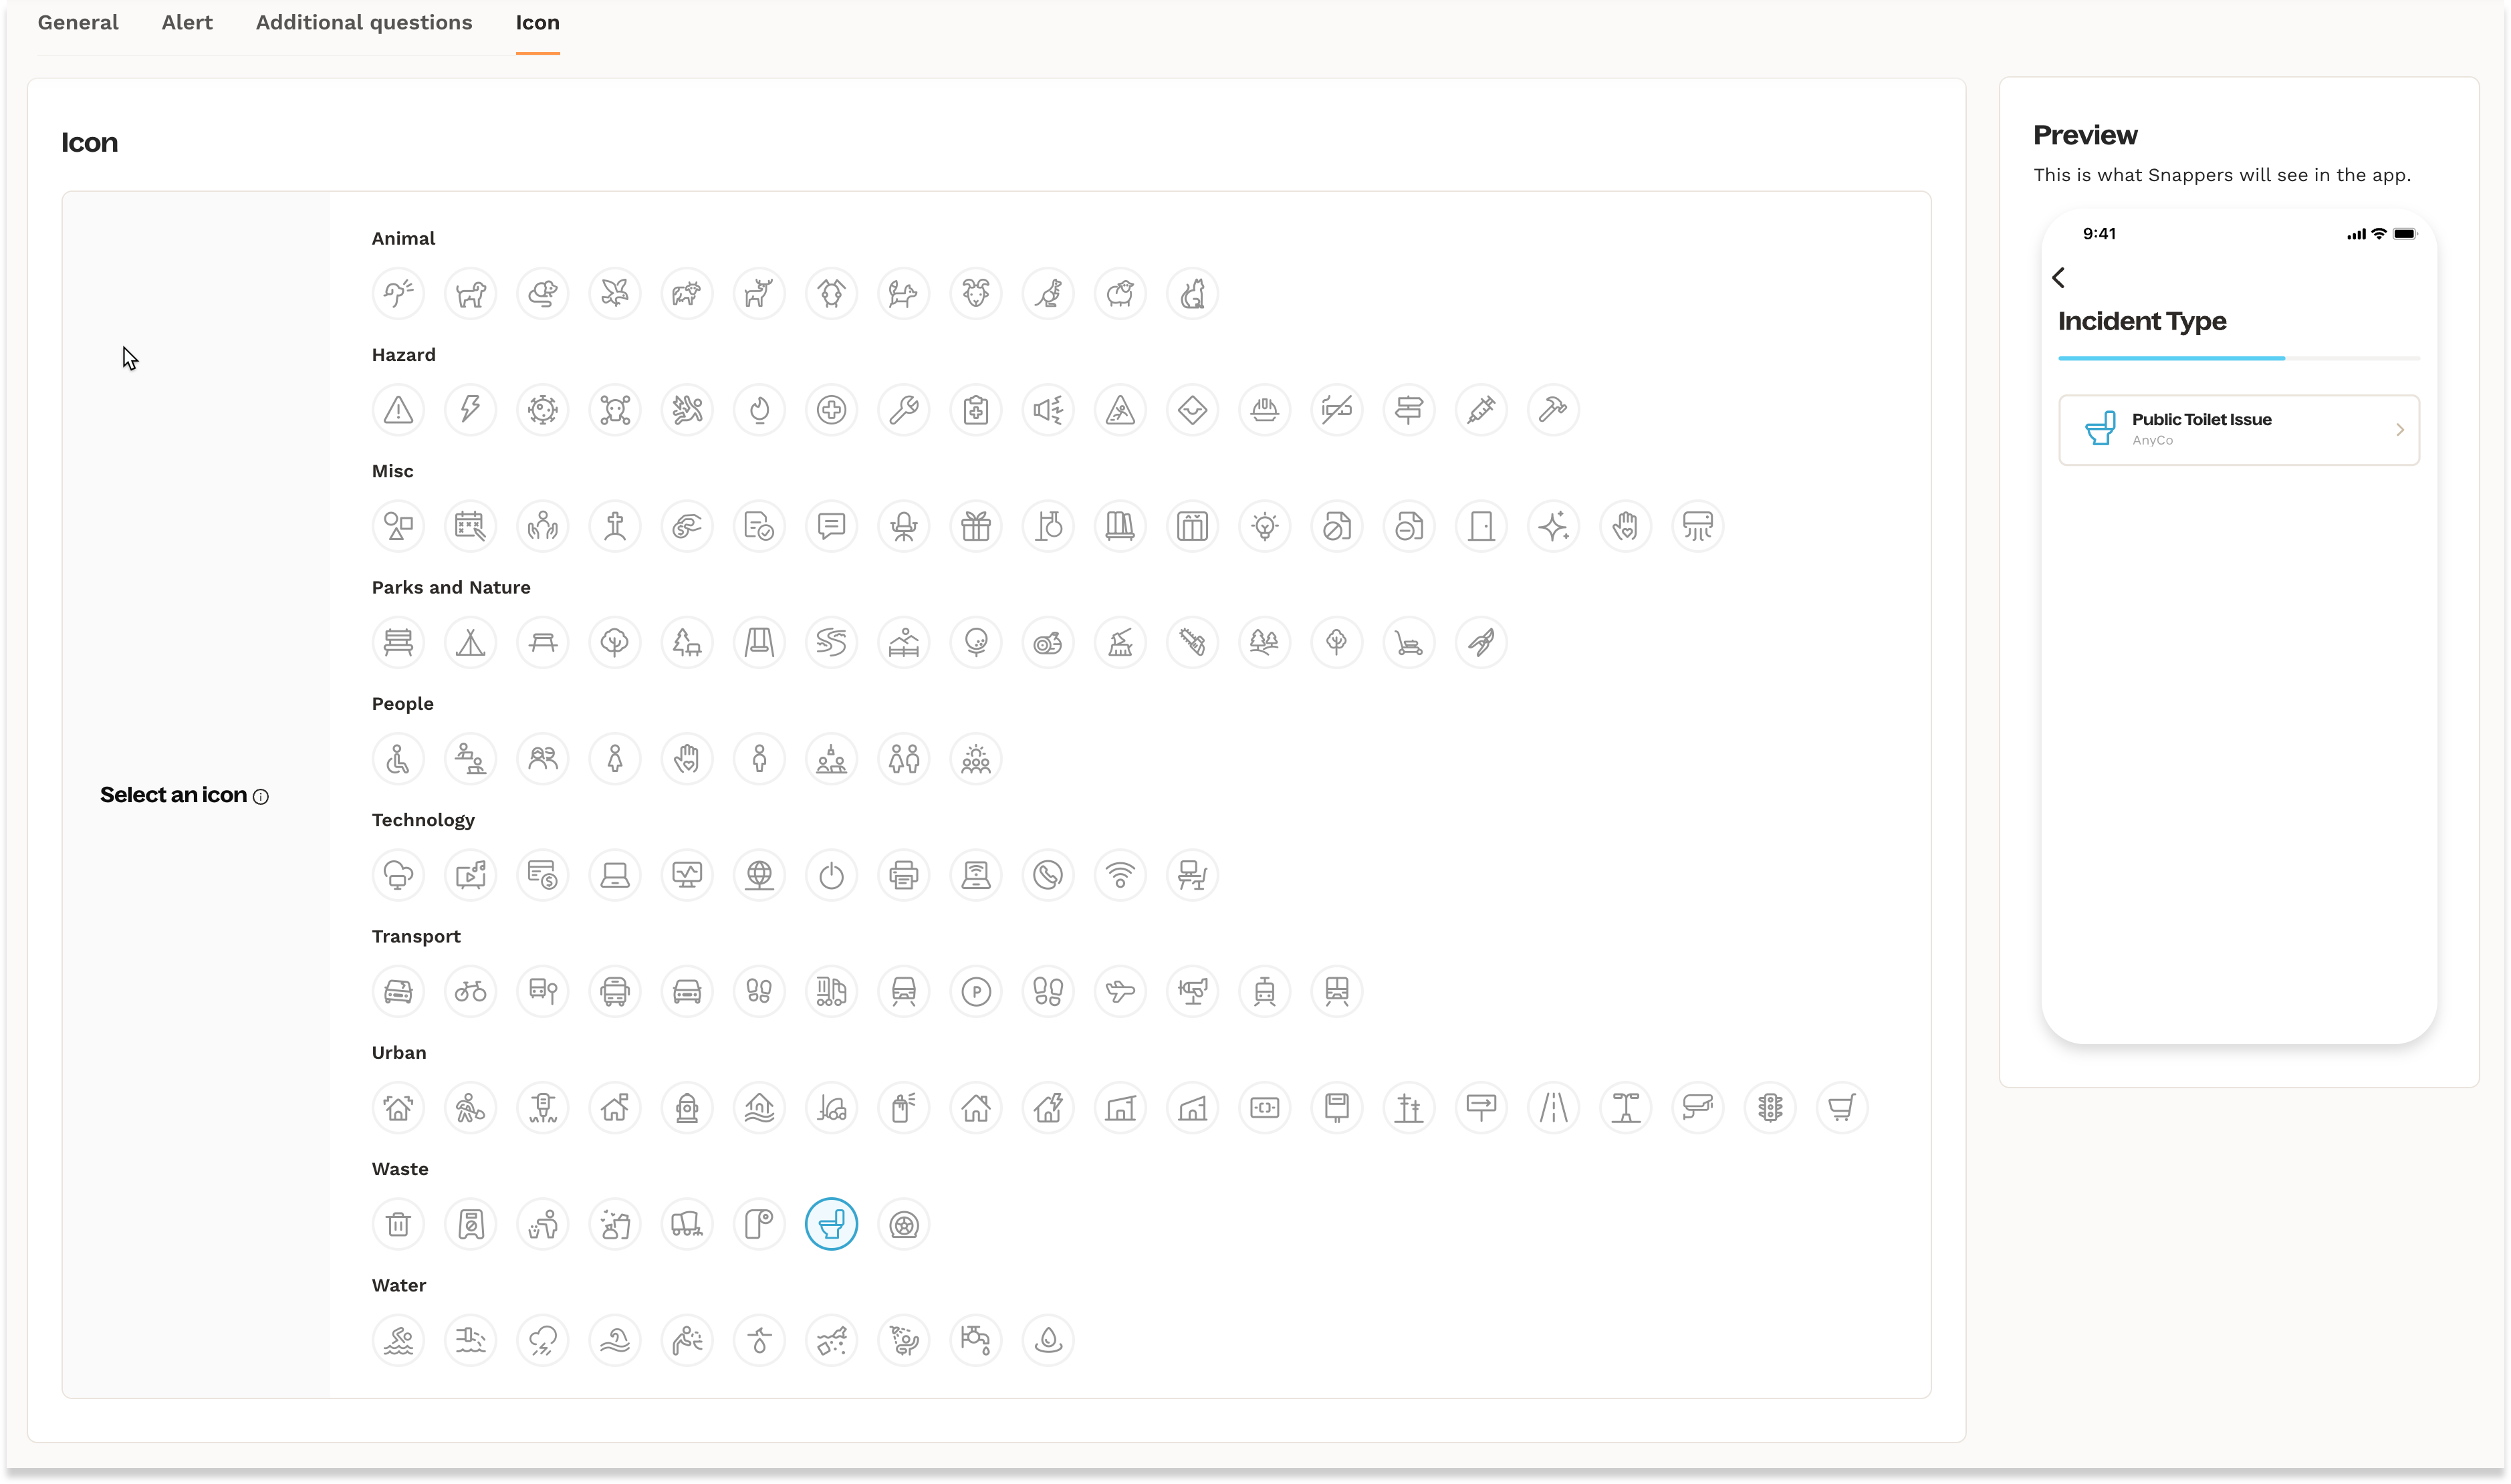The image size is (2511, 1484).
Task: Open the Public Toilet Issue preview item
Action: [2238, 430]
